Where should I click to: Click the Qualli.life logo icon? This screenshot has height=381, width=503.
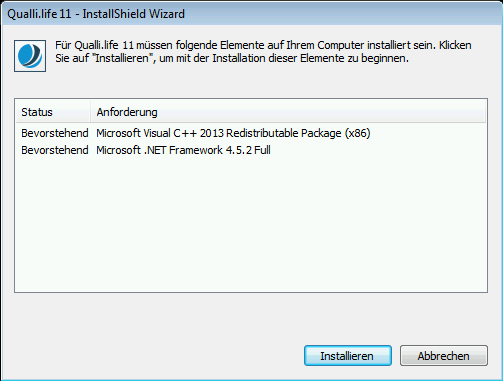pyautogui.click(x=30, y=56)
